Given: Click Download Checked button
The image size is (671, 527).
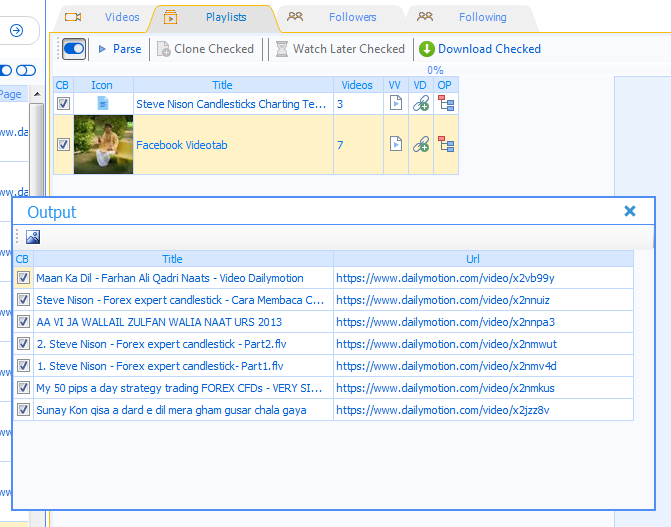Looking at the screenshot, I should click(x=480, y=49).
